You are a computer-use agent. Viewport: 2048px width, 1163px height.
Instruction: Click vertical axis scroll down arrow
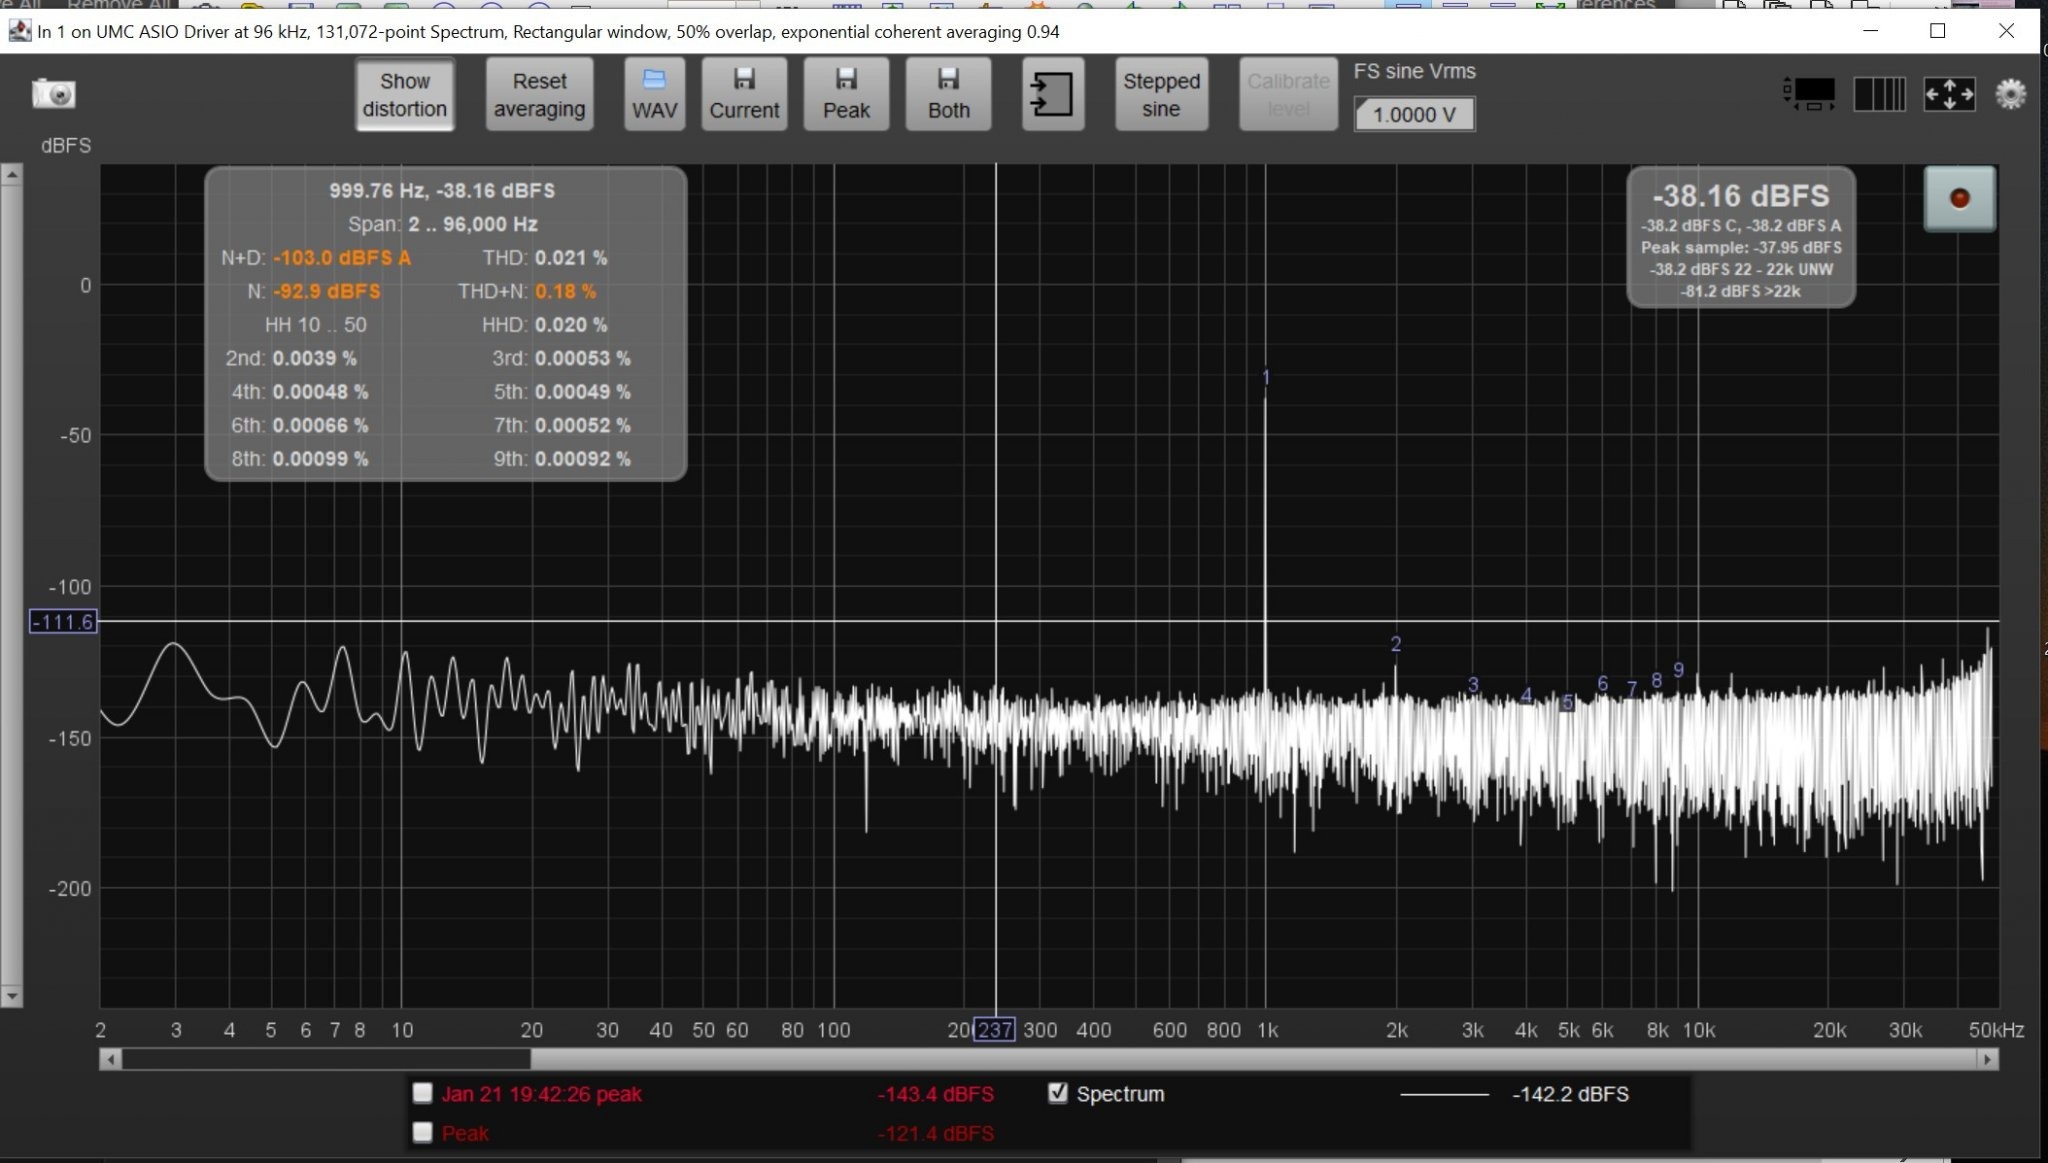click(11, 996)
